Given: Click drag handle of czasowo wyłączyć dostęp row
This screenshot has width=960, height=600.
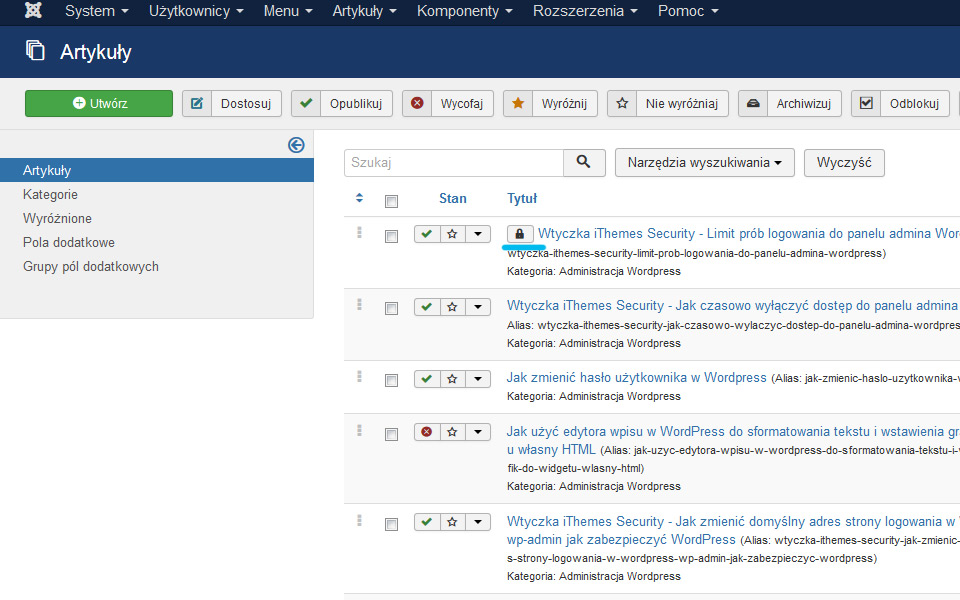Looking at the screenshot, I should pyautogui.click(x=359, y=304).
